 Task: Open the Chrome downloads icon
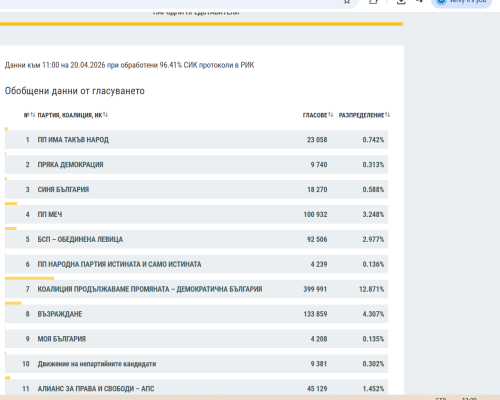click(x=401, y=1)
